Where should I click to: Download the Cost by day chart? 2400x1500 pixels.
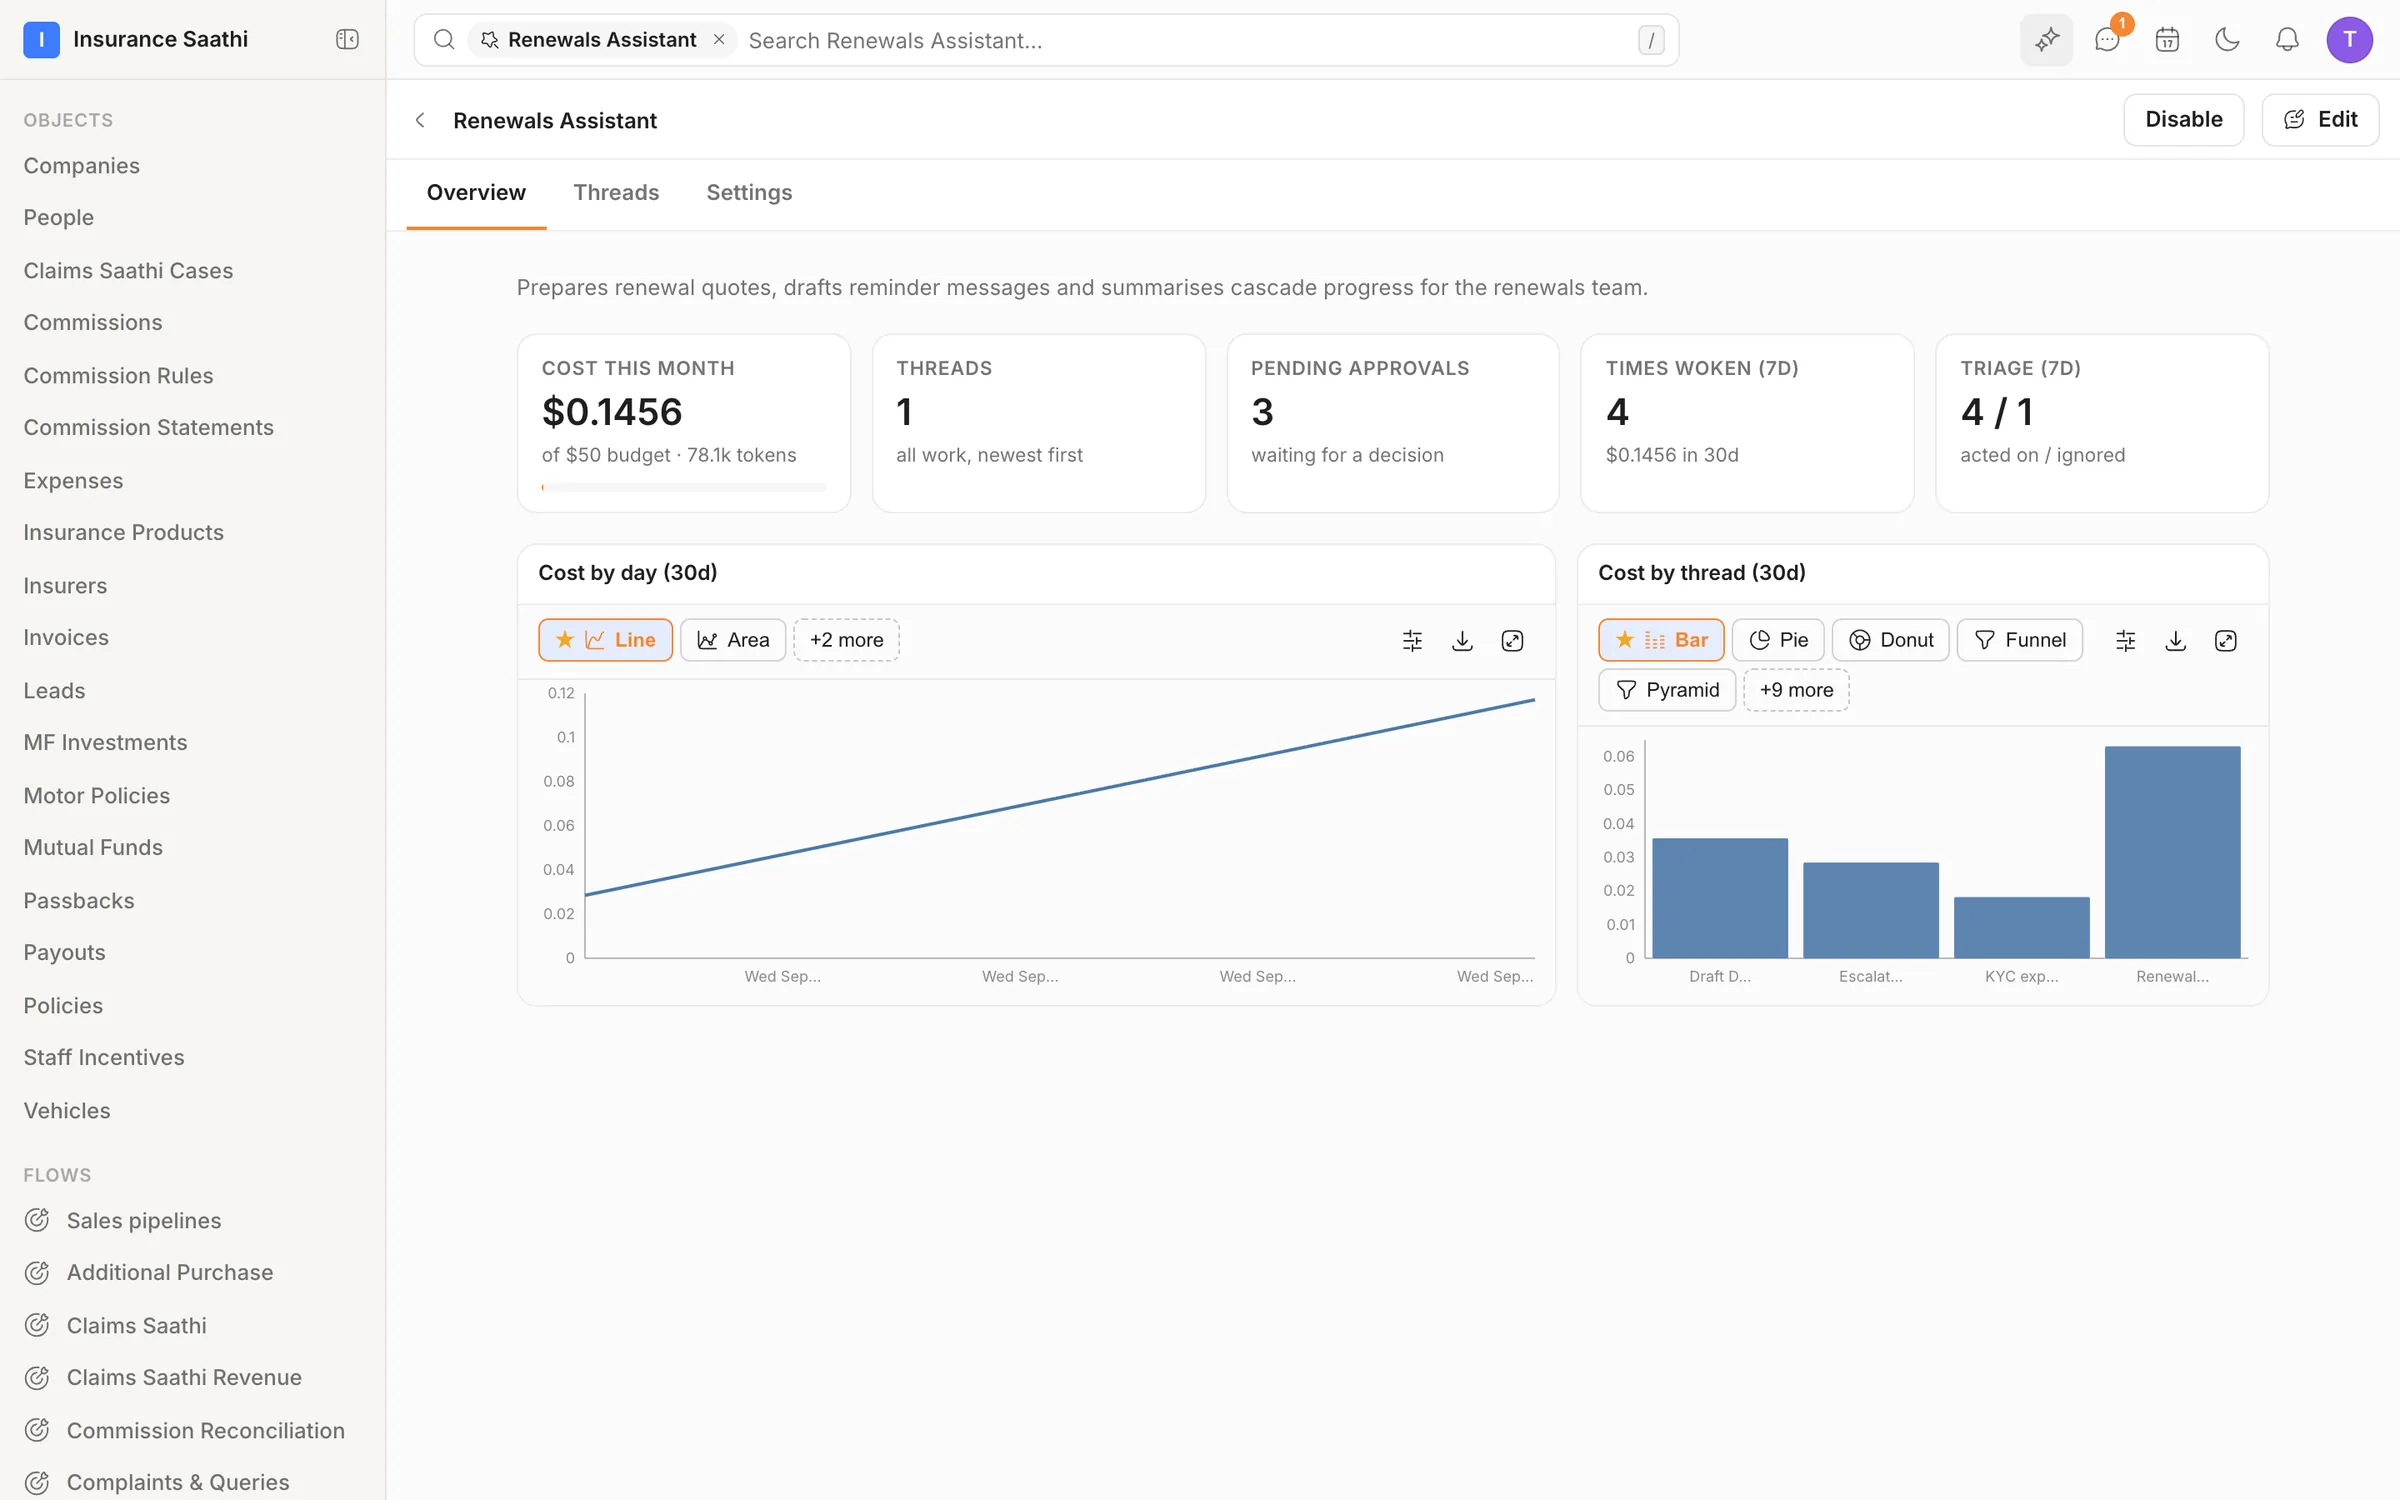[x=1462, y=640]
